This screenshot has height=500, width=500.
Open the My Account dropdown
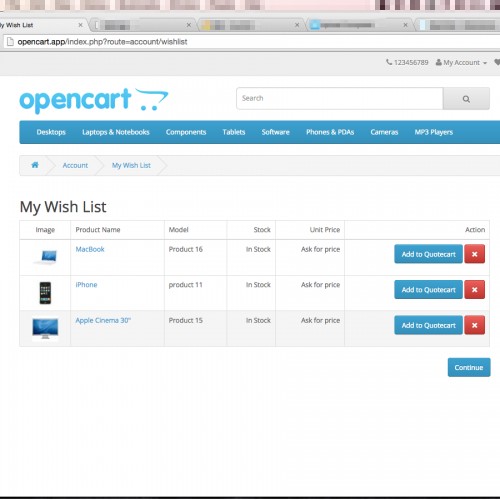[461, 62]
